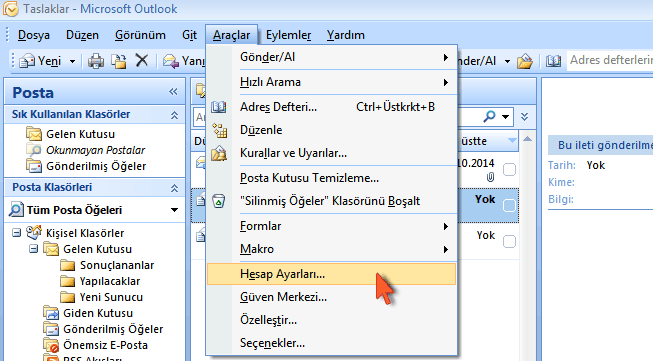The width and height of the screenshot is (653, 361).
Task: Open Seçenekler menu item
Action: click(331, 343)
